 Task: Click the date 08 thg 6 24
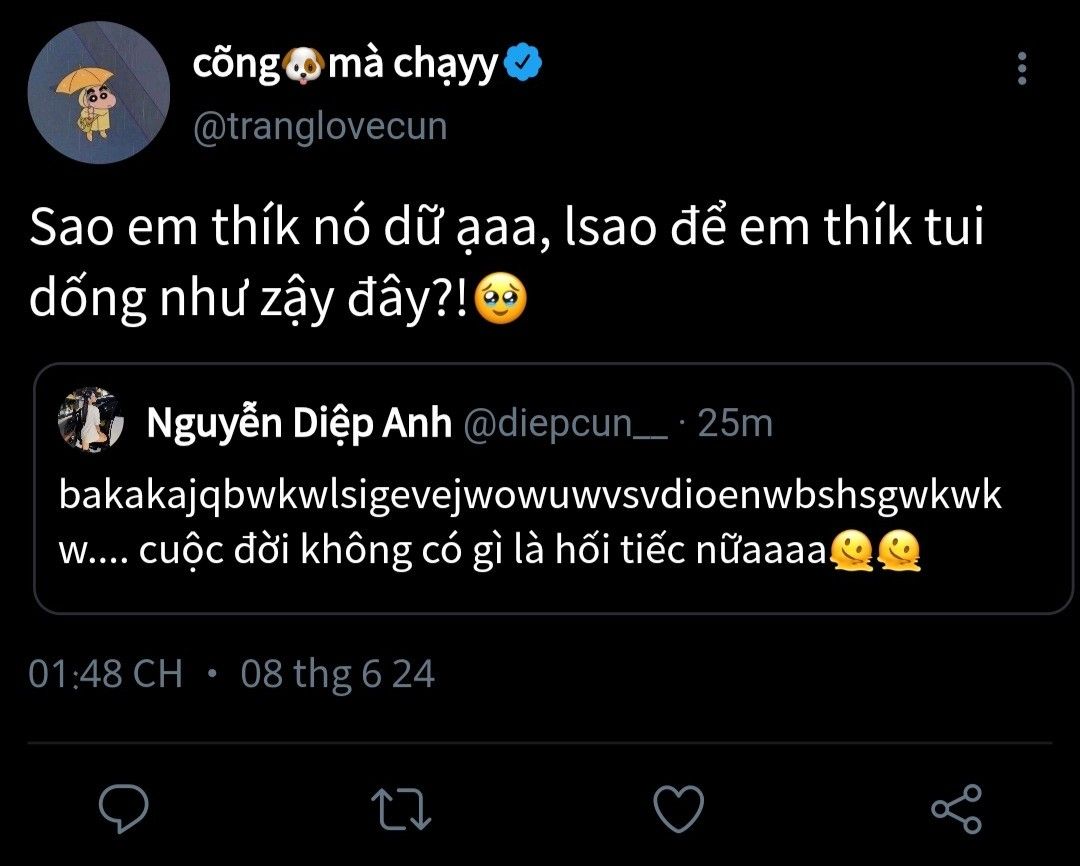337,674
